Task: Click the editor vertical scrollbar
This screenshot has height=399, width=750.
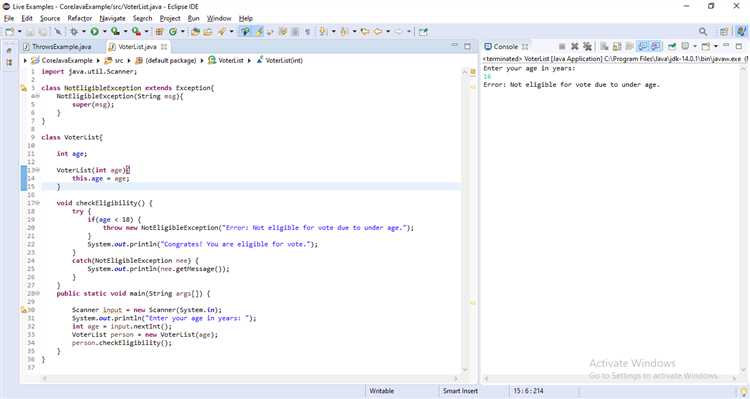Action: 464,220
